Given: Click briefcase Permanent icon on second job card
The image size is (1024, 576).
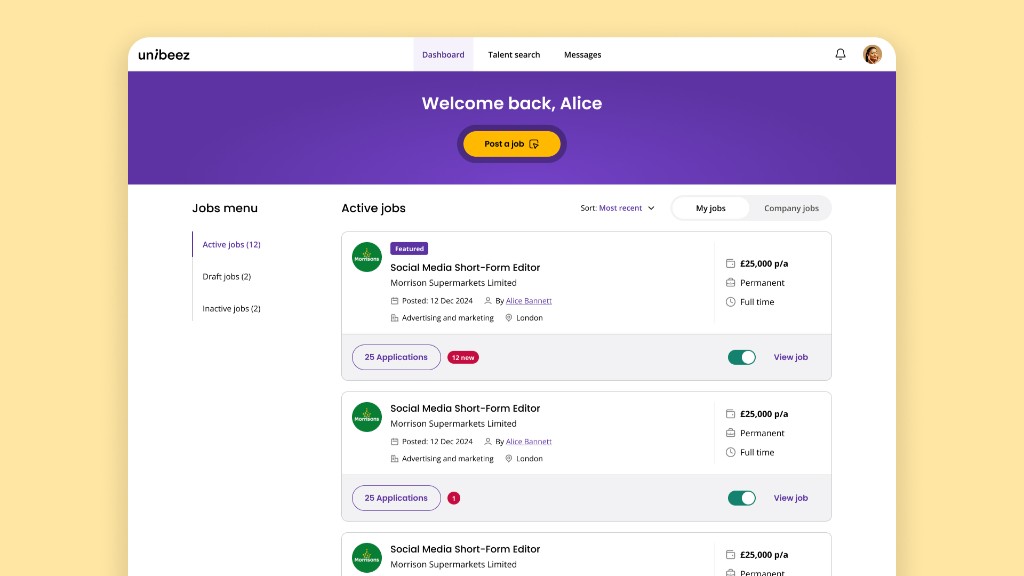Looking at the screenshot, I should tap(730, 433).
